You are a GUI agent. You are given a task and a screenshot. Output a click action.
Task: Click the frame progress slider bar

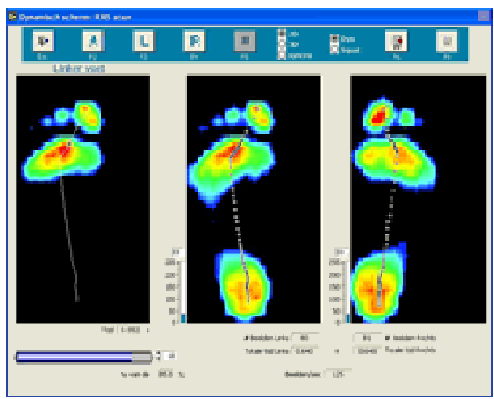pyautogui.click(x=84, y=357)
